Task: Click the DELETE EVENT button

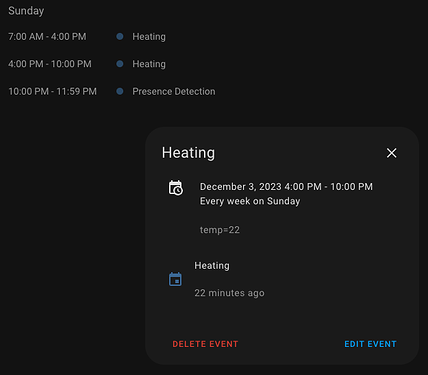Action: (x=205, y=344)
